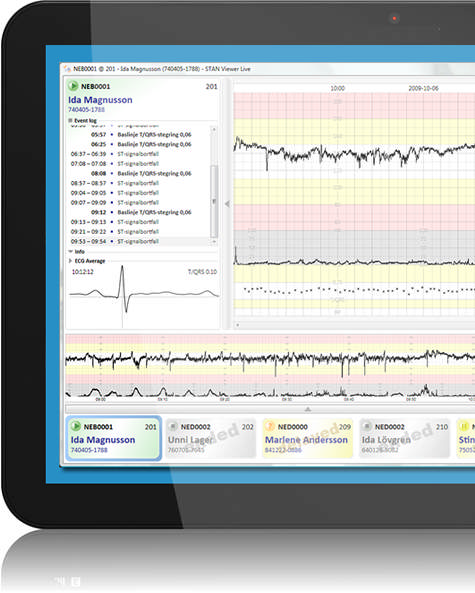This screenshot has height=593, width=475.
Task: Select the Ida Lövgren patient card
Action: point(405,438)
